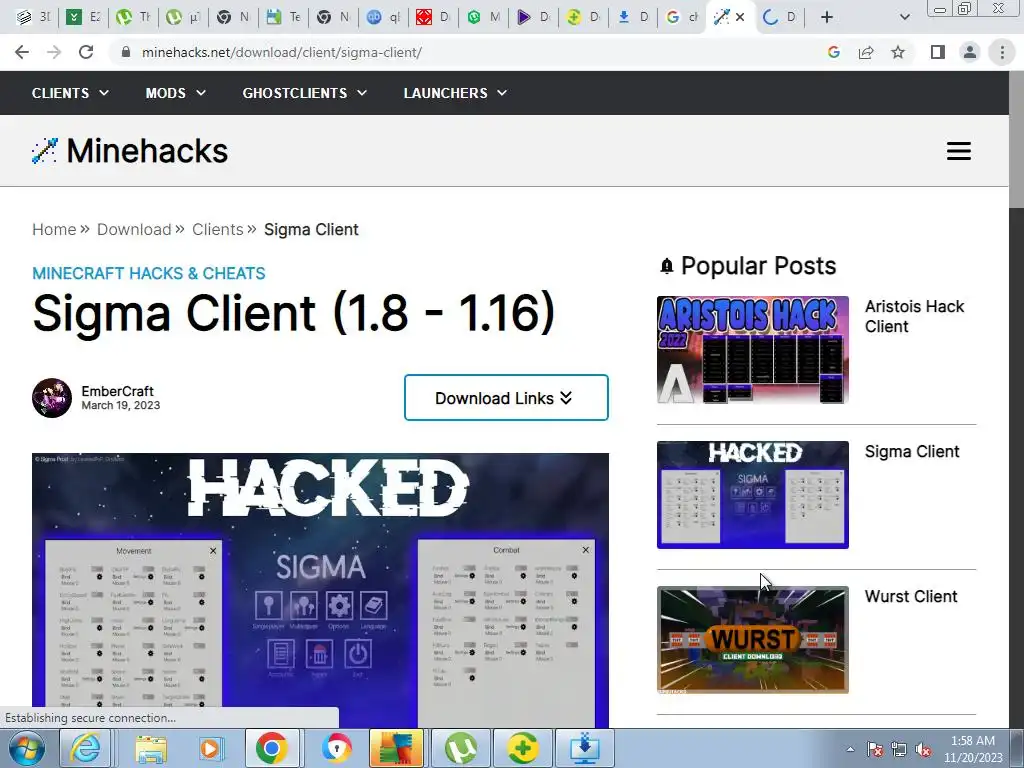1024x768 pixels.
Task: Launch Internet Explorer from taskbar
Action: pos(86,748)
